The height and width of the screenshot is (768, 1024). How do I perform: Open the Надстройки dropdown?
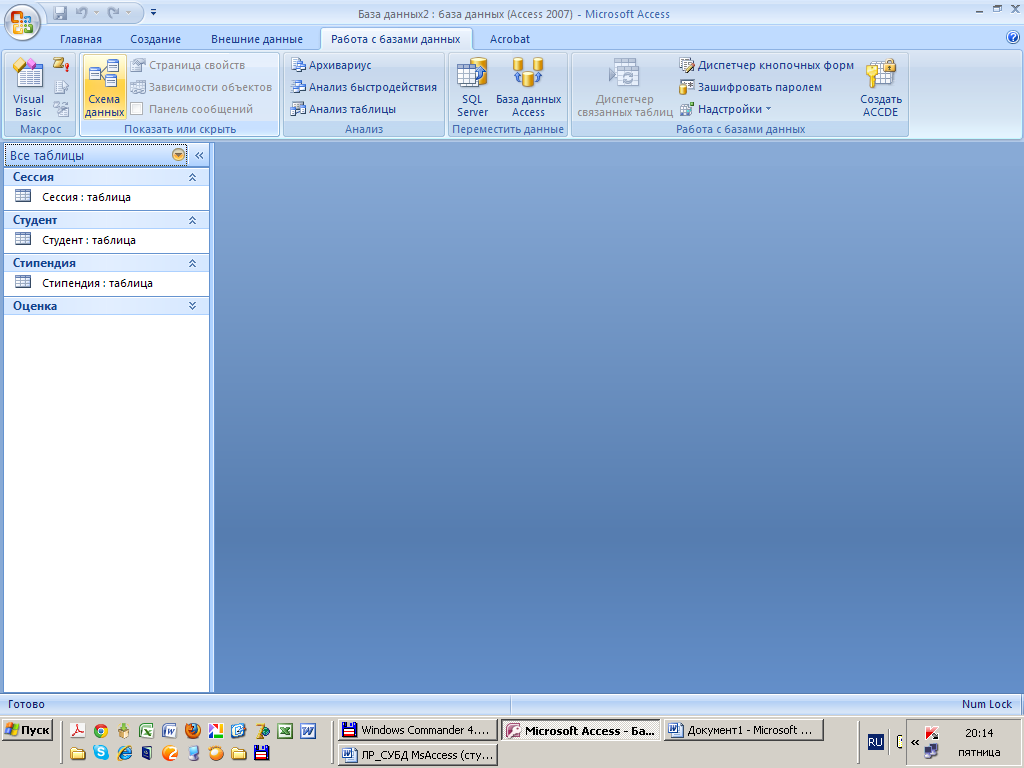[726, 109]
